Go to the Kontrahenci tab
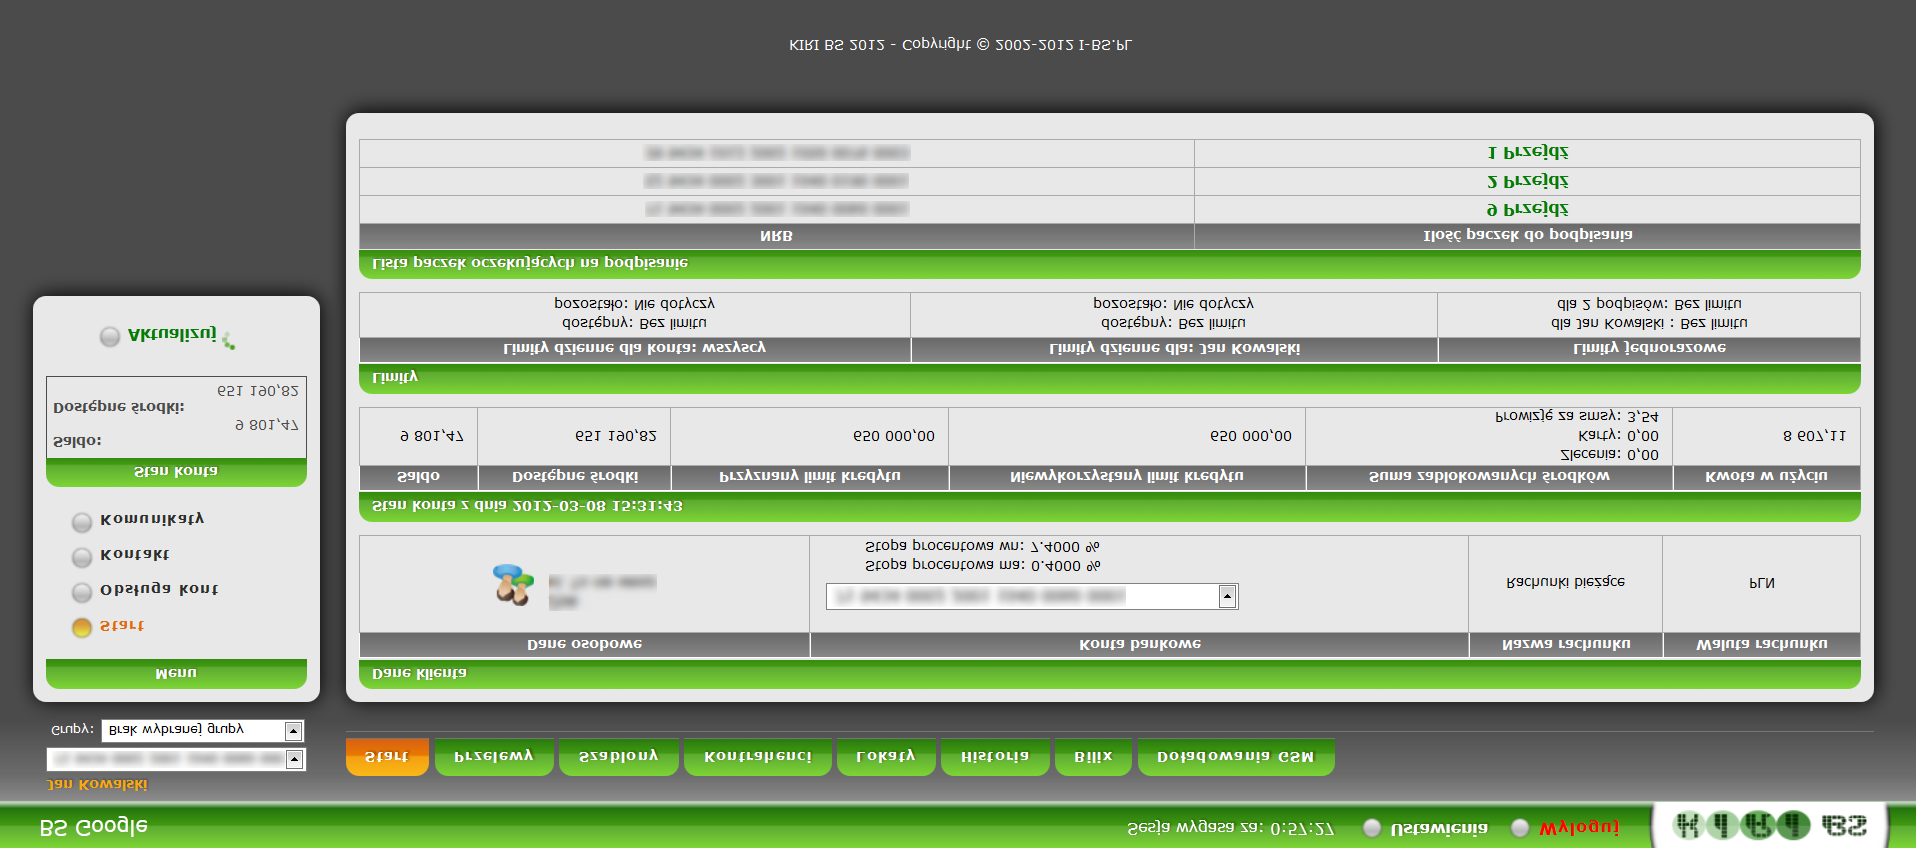 (x=758, y=756)
